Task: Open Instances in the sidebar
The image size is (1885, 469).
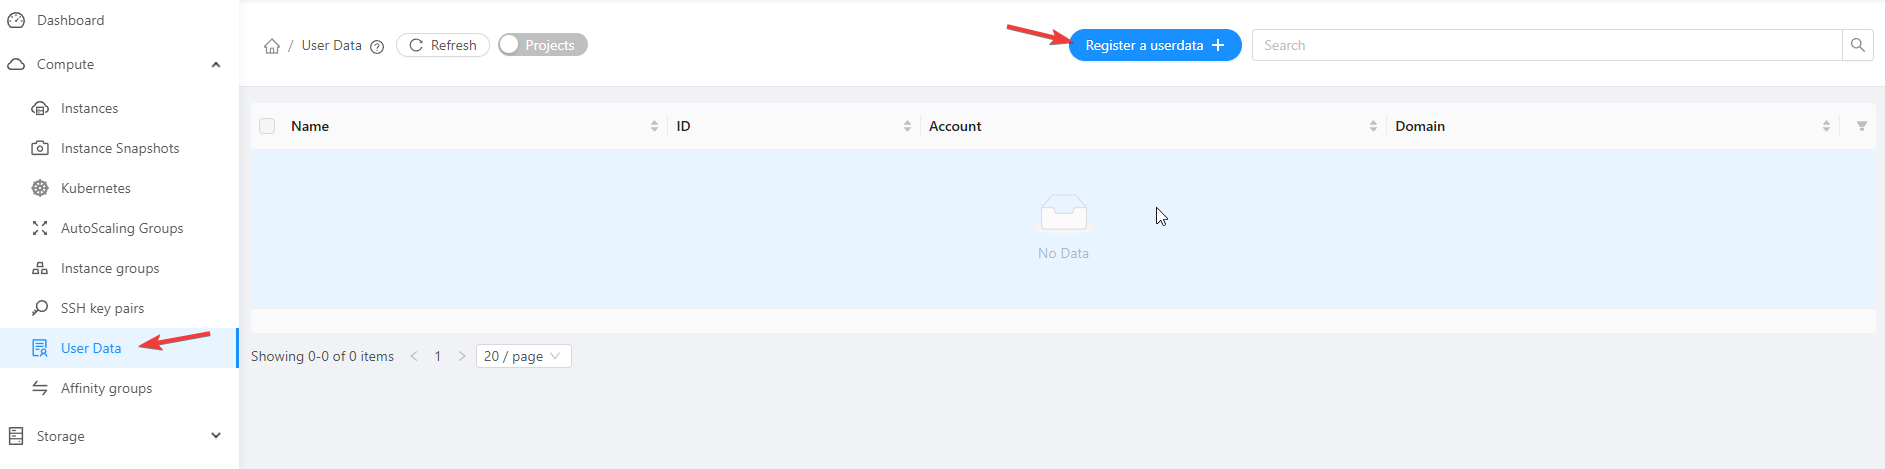Action: coord(89,108)
